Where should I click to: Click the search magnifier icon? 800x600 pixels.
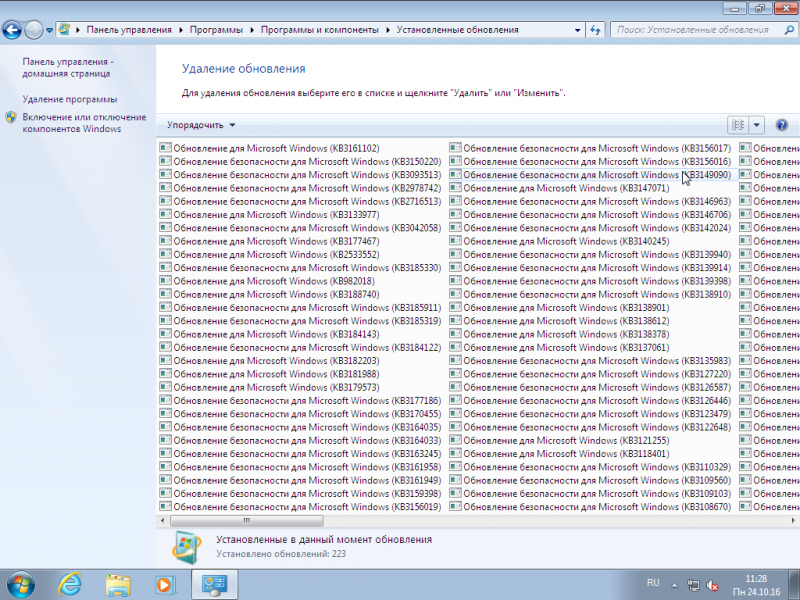(789, 30)
